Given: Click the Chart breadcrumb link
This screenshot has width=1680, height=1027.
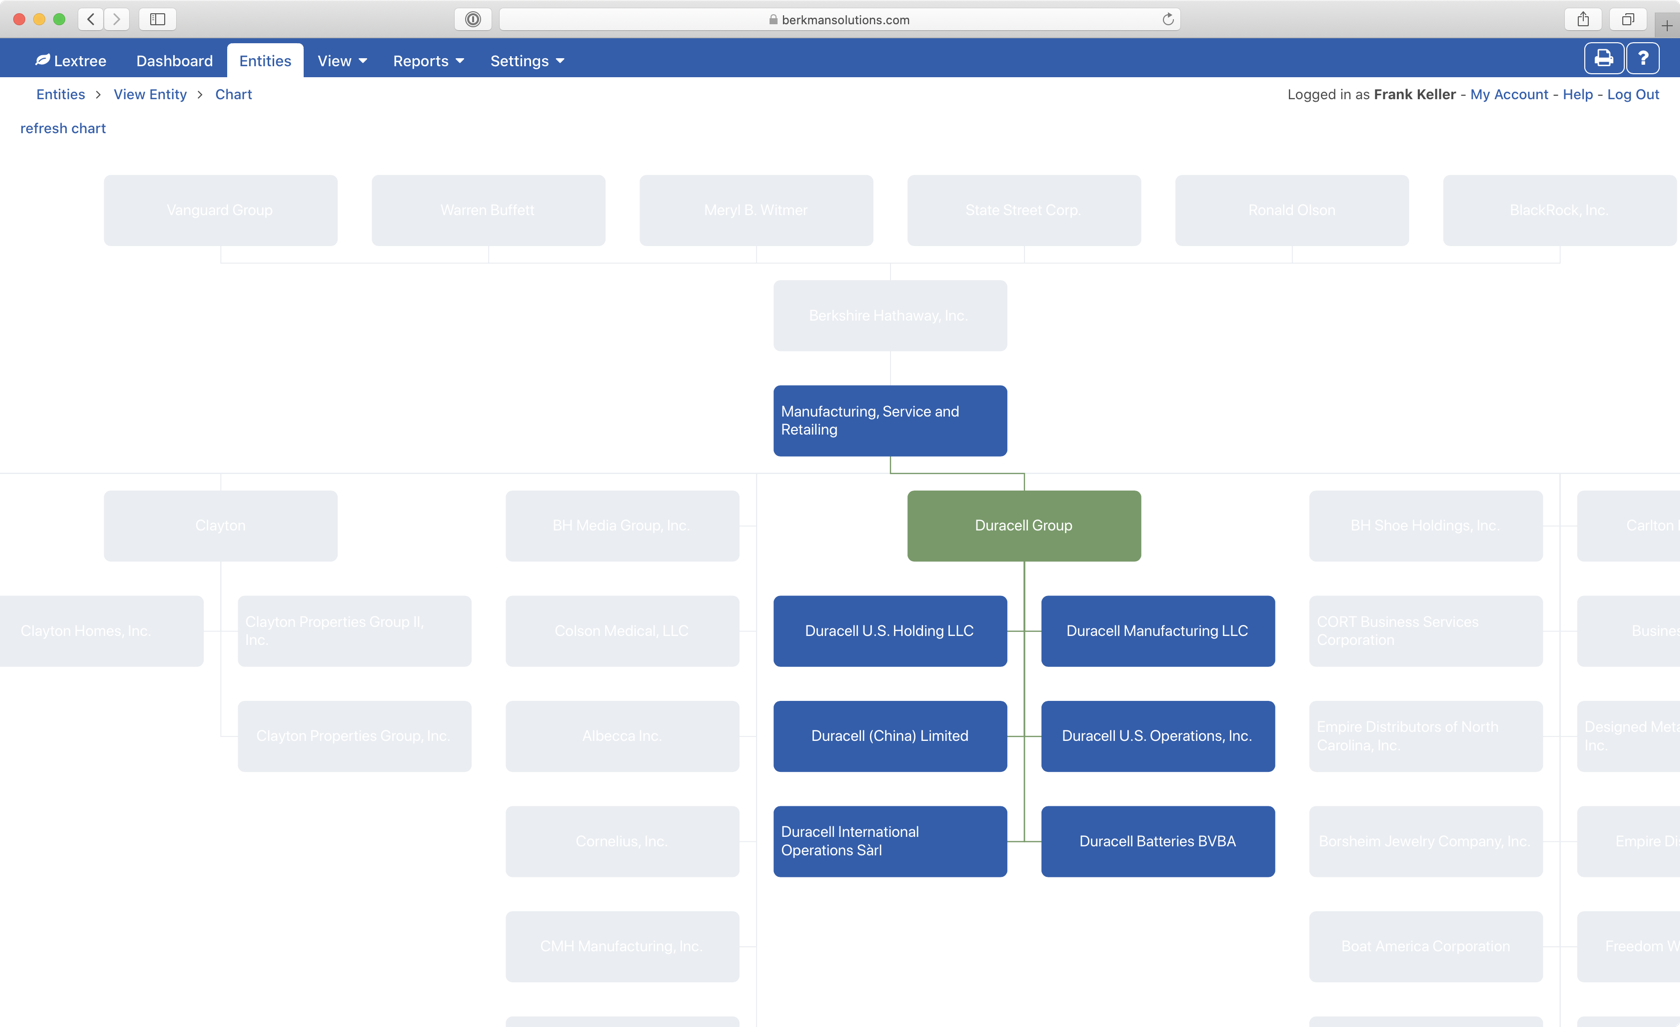Looking at the screenshot, I should pos(233,94).
